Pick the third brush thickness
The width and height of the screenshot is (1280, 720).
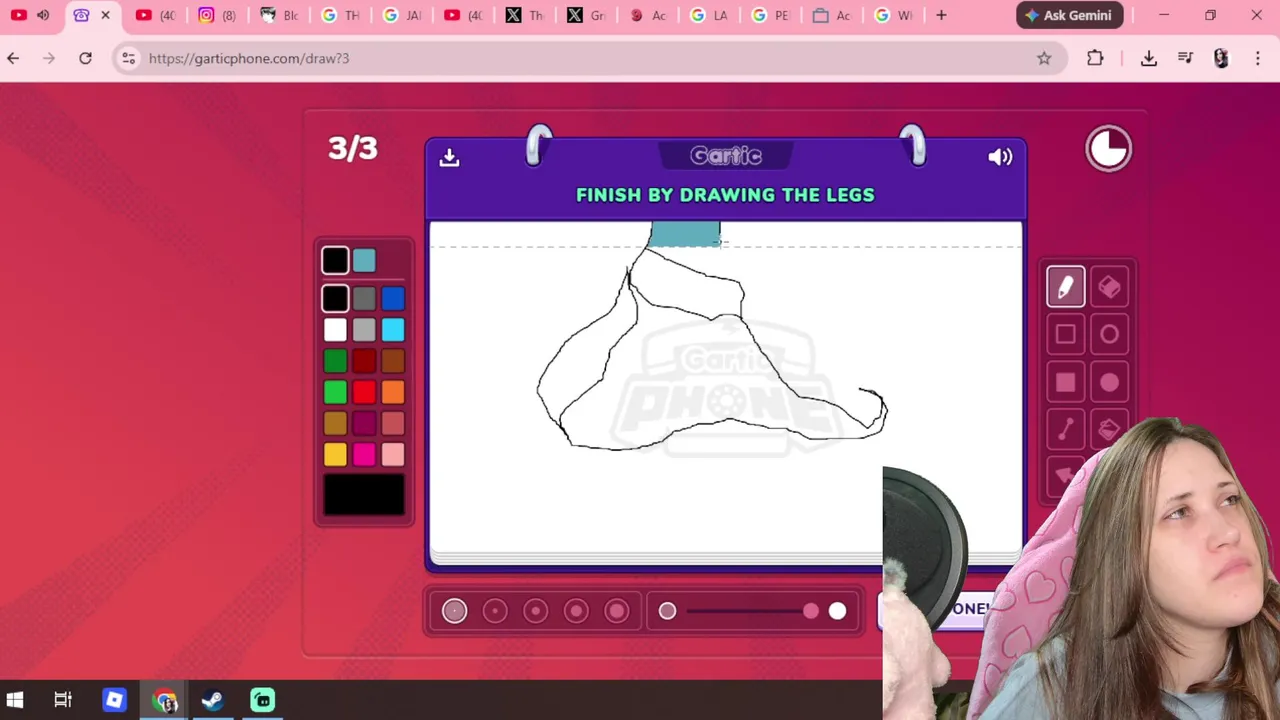coord(535,611)
